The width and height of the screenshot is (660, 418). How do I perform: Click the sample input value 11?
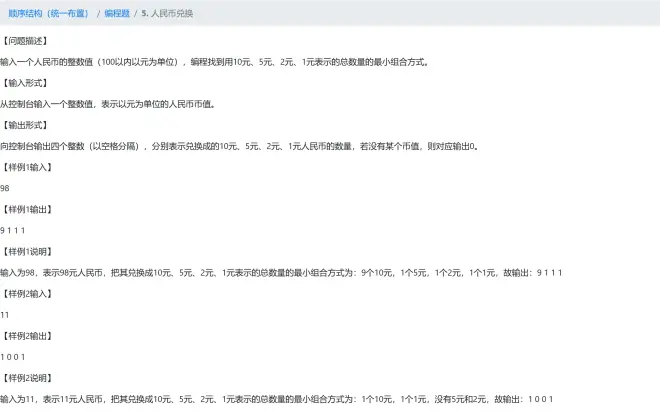[5, 315]
